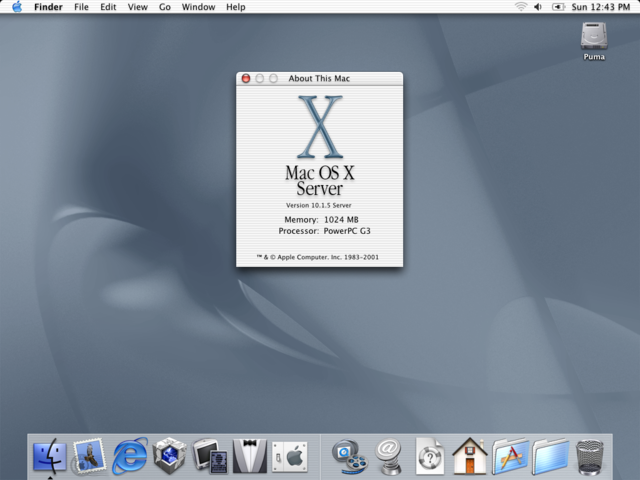Image resolution: width=640 pixels, height=480 pixels.
Task: Select the Puma hard drive icon
Action: coord(594,36)
